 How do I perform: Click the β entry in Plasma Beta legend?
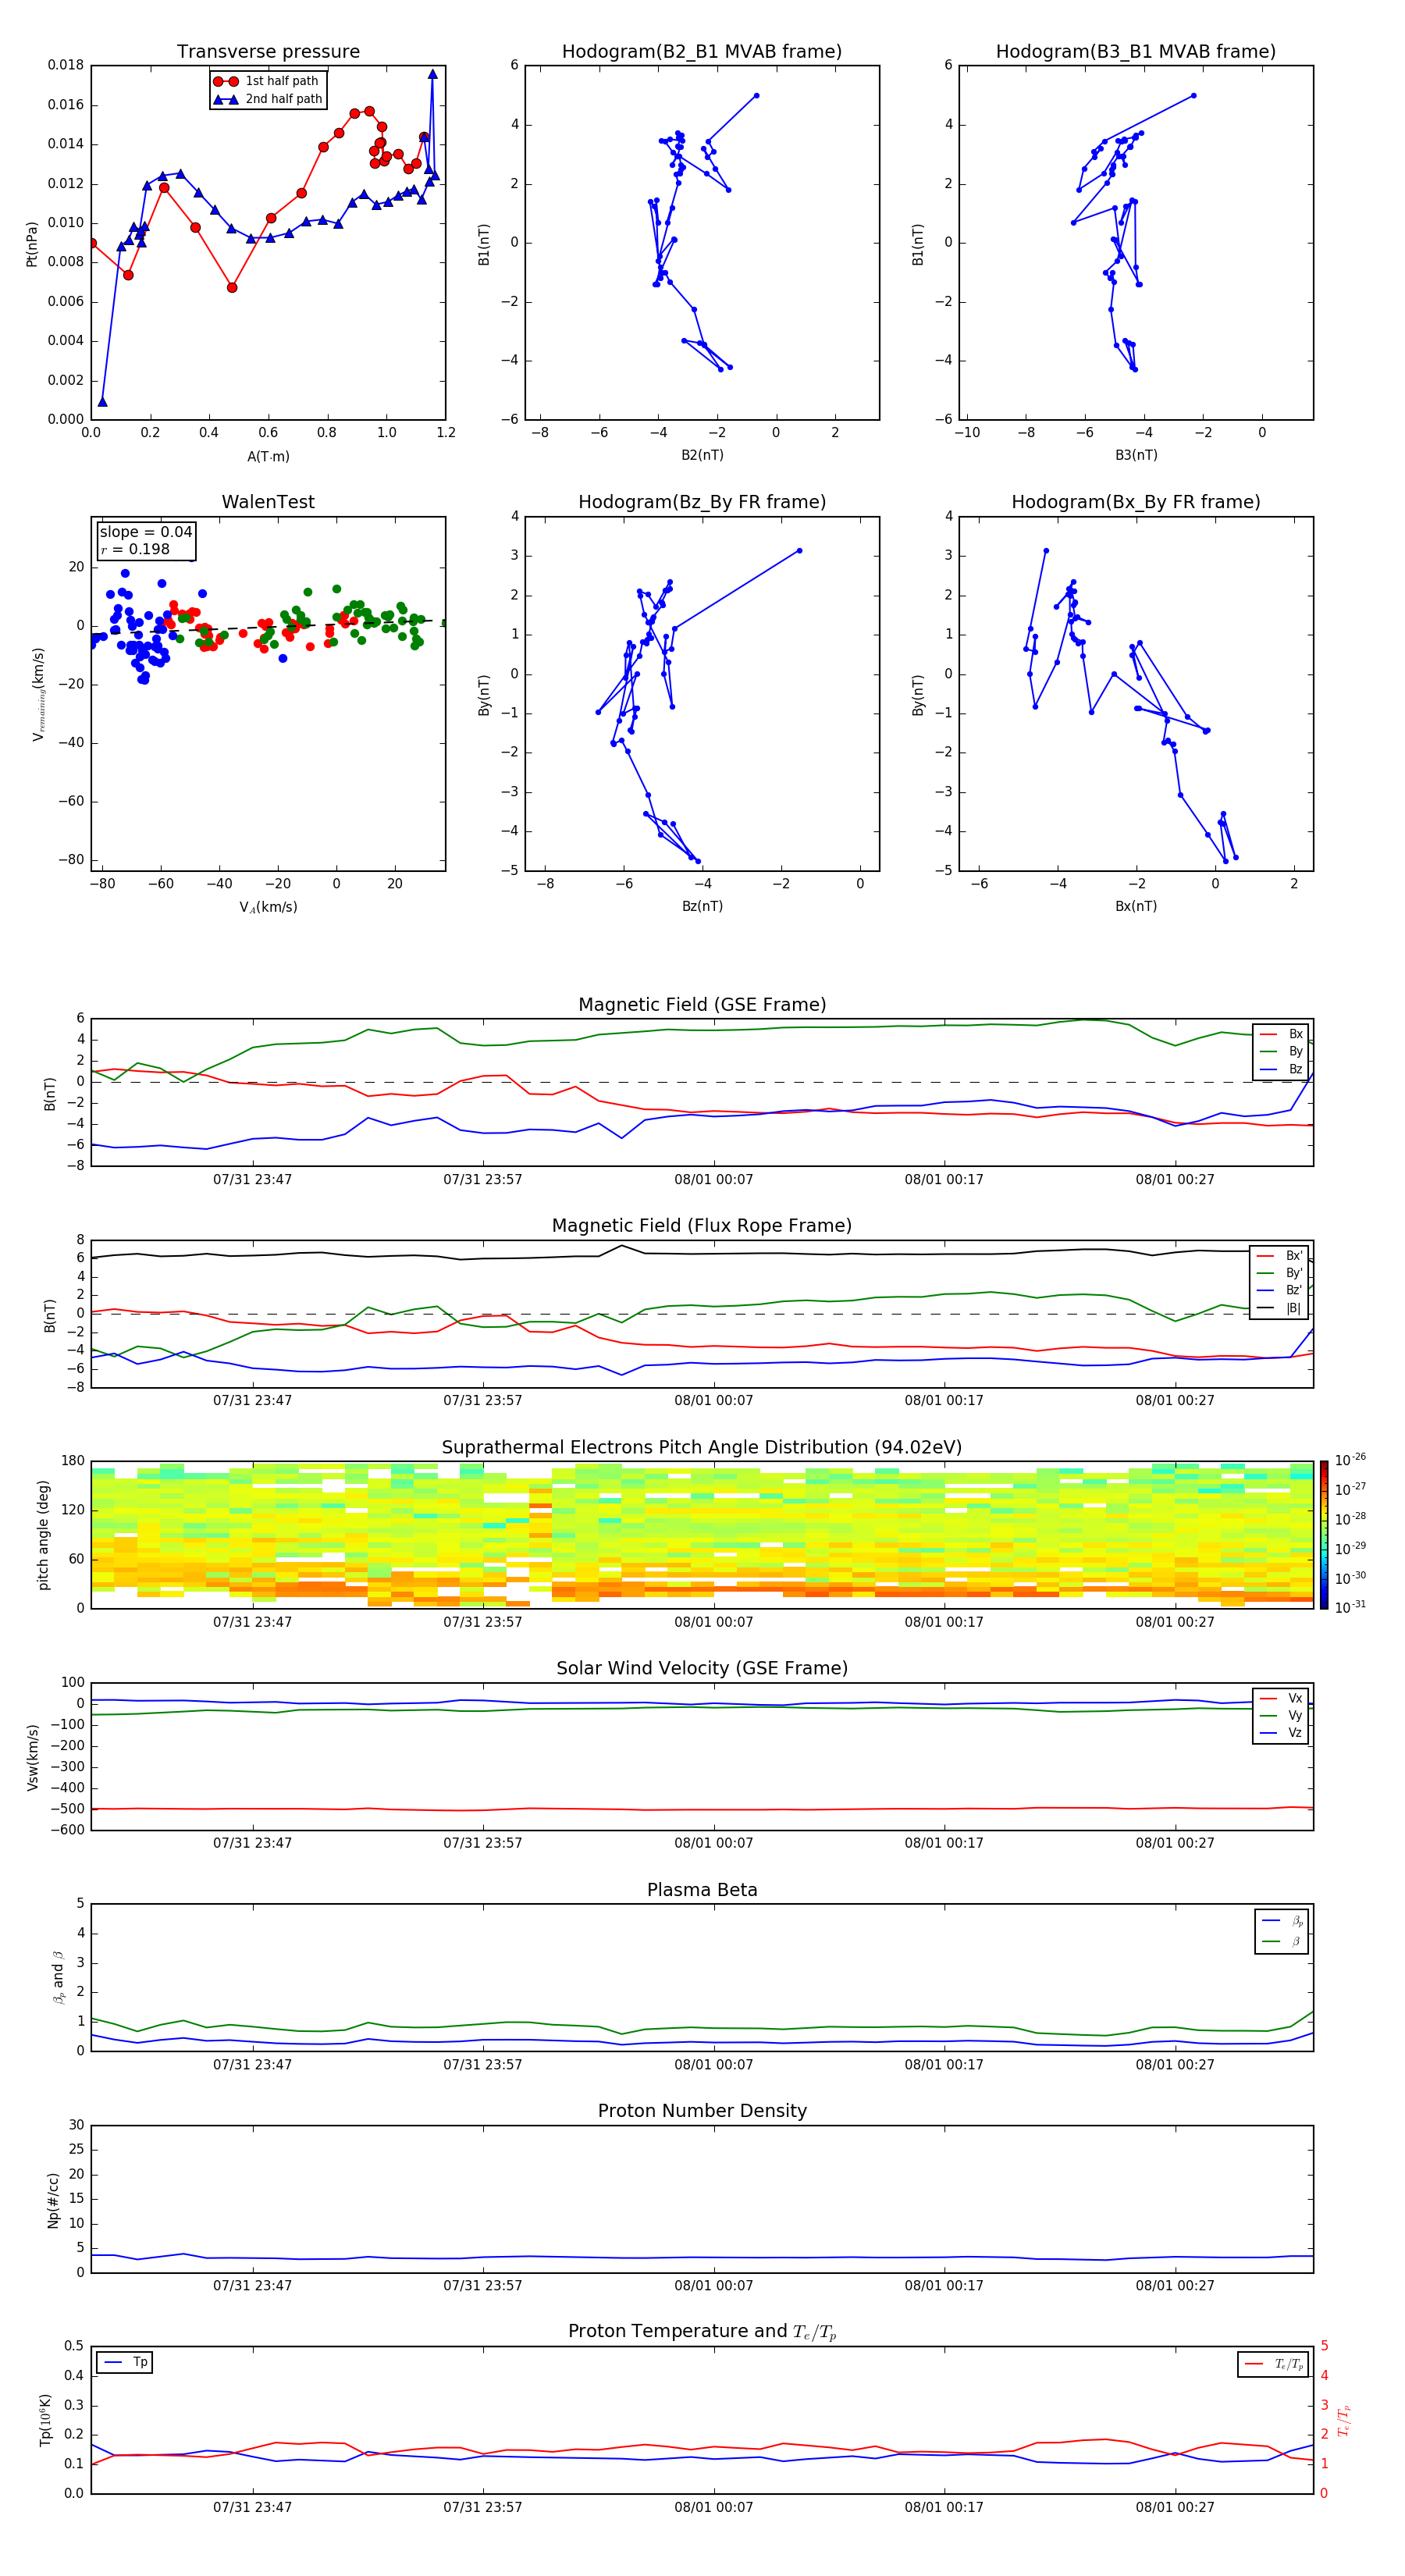pyautogui.click(x=1282, y=1941)
